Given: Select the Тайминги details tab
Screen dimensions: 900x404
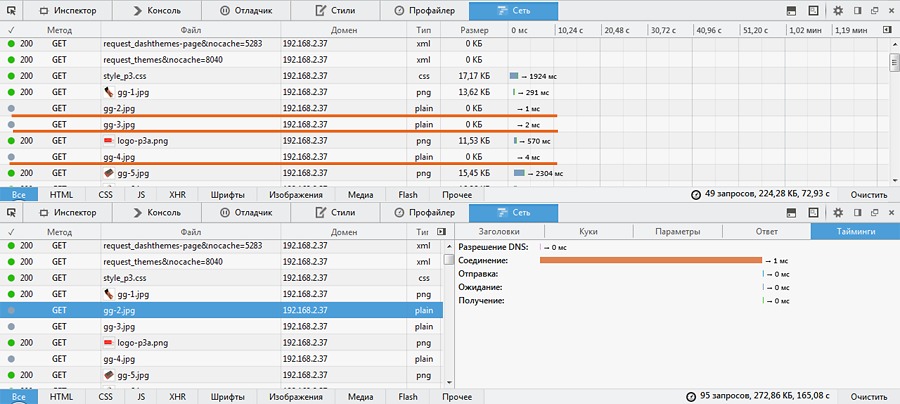Looking at the screenshot, I should point(855,232).
